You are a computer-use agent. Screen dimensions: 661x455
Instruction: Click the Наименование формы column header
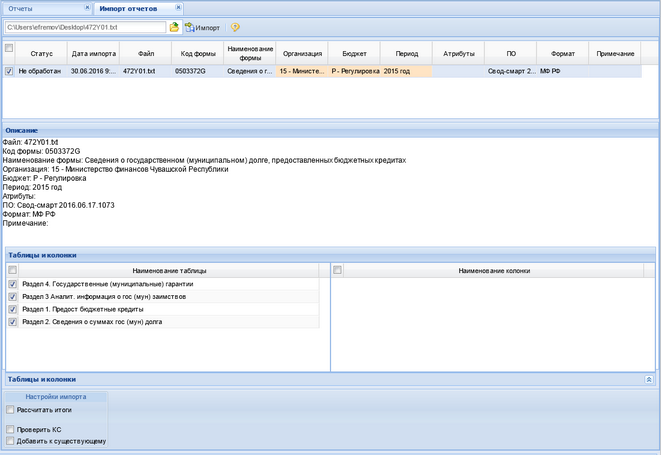tap(250, 54)
